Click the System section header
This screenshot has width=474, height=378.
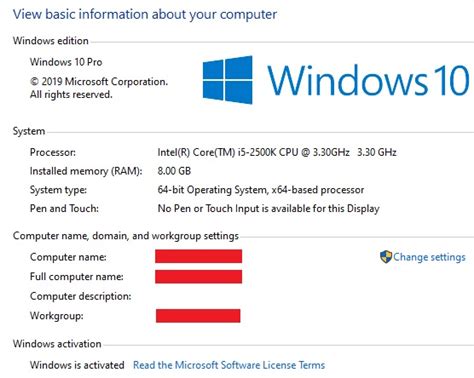(x=29, y=131)
